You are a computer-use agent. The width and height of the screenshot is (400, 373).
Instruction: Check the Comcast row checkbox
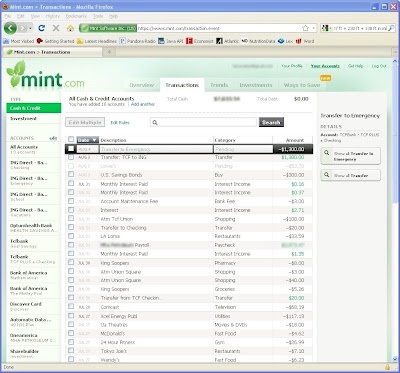tap(71, 307)
